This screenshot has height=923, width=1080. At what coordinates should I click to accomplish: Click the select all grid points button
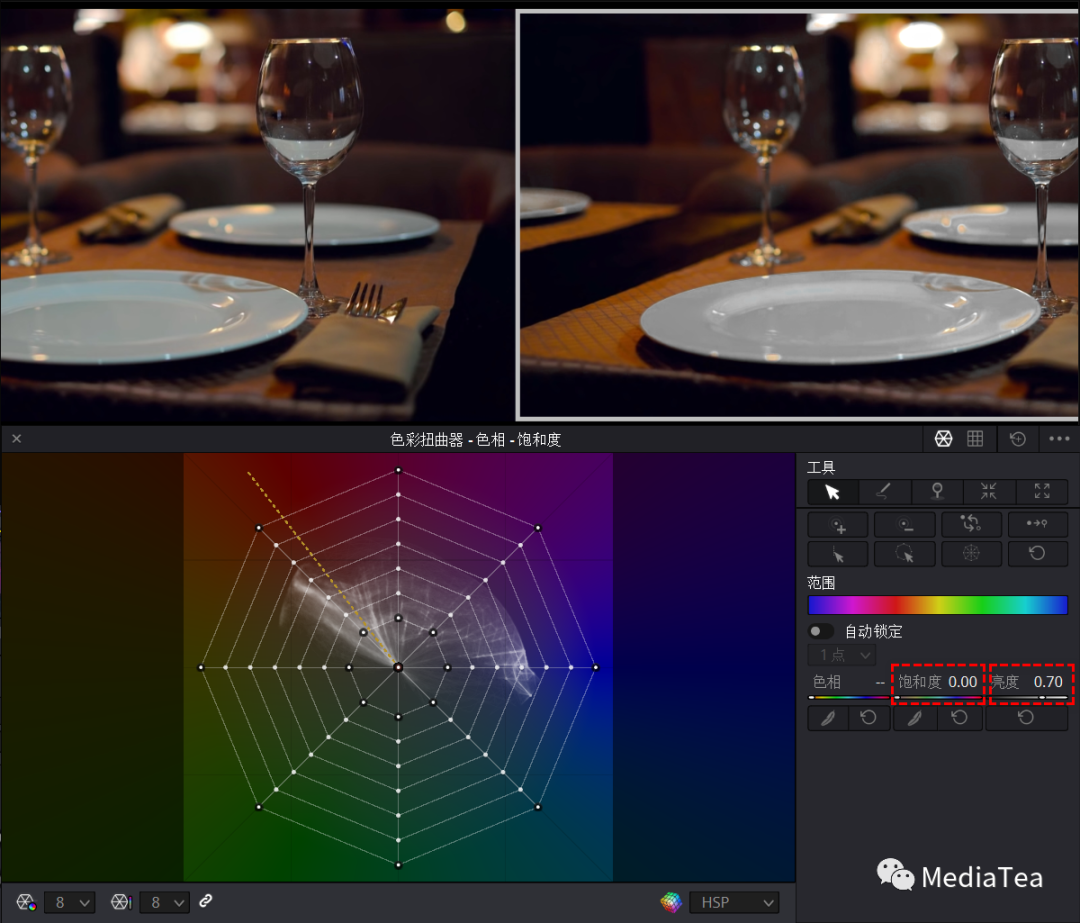coord(971,554)
